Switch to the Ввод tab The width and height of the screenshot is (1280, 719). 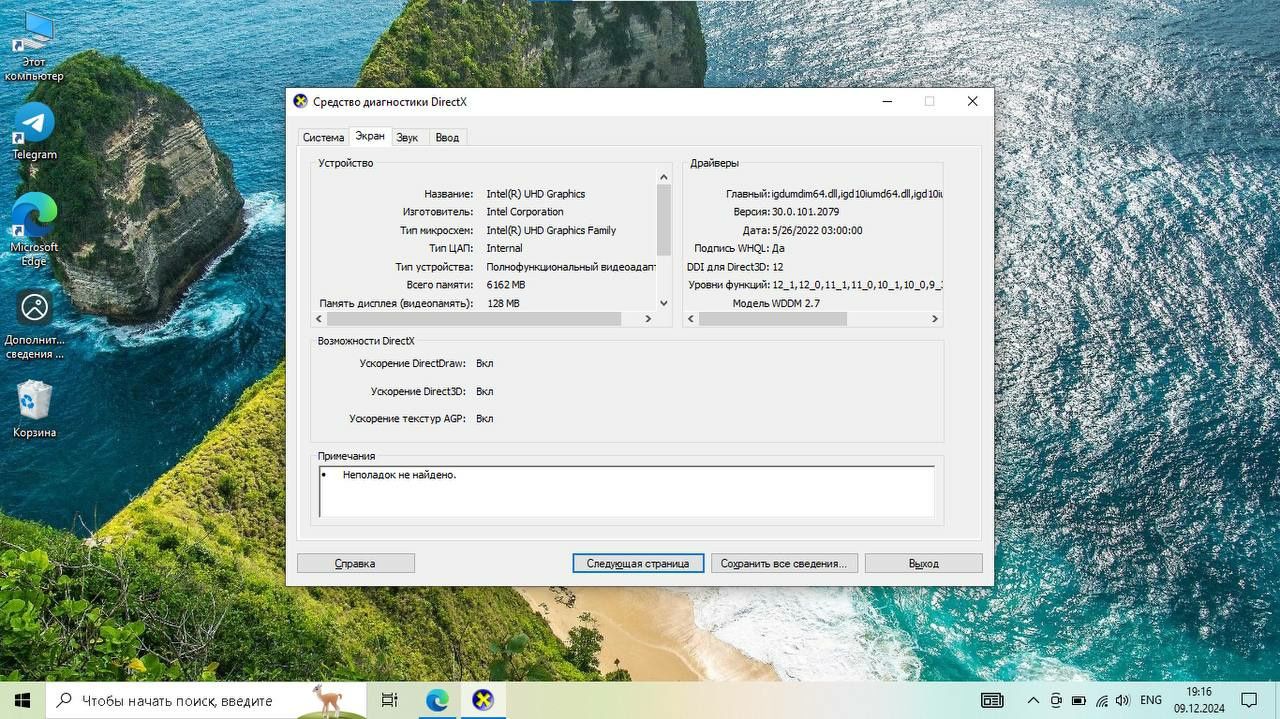447,137
